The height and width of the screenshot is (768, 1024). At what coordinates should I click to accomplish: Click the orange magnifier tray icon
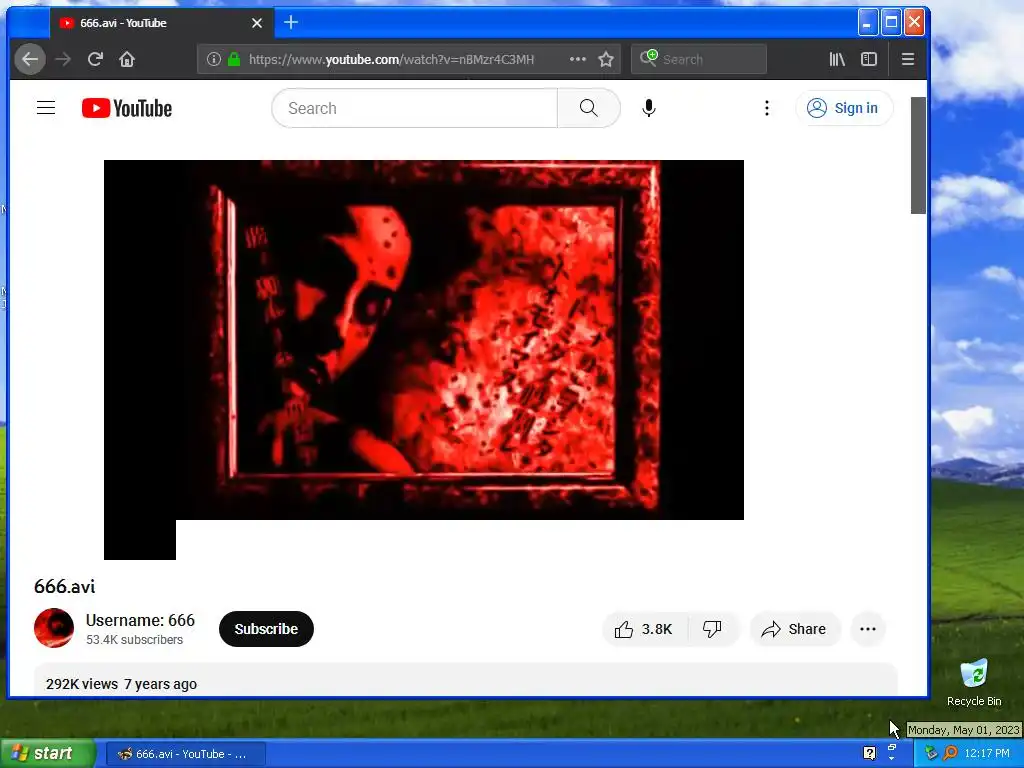(x=950, y=754)
